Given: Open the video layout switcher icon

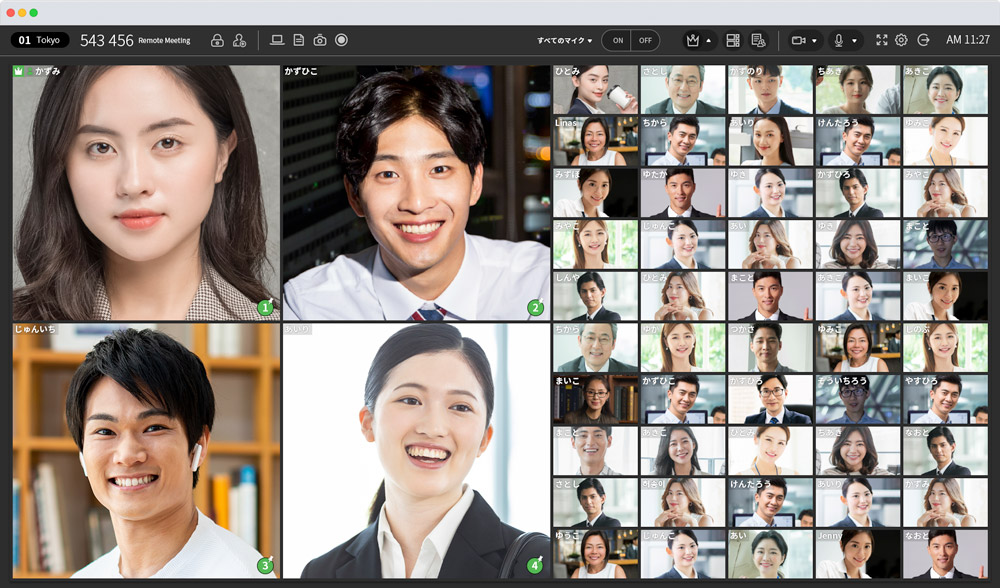Looking at the screenshot, I should [x=733, y=40].
